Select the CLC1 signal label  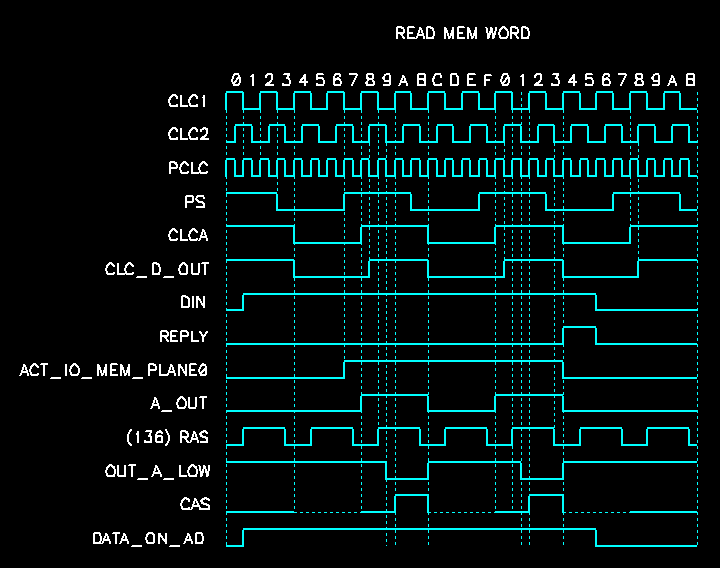click(187, 101)
